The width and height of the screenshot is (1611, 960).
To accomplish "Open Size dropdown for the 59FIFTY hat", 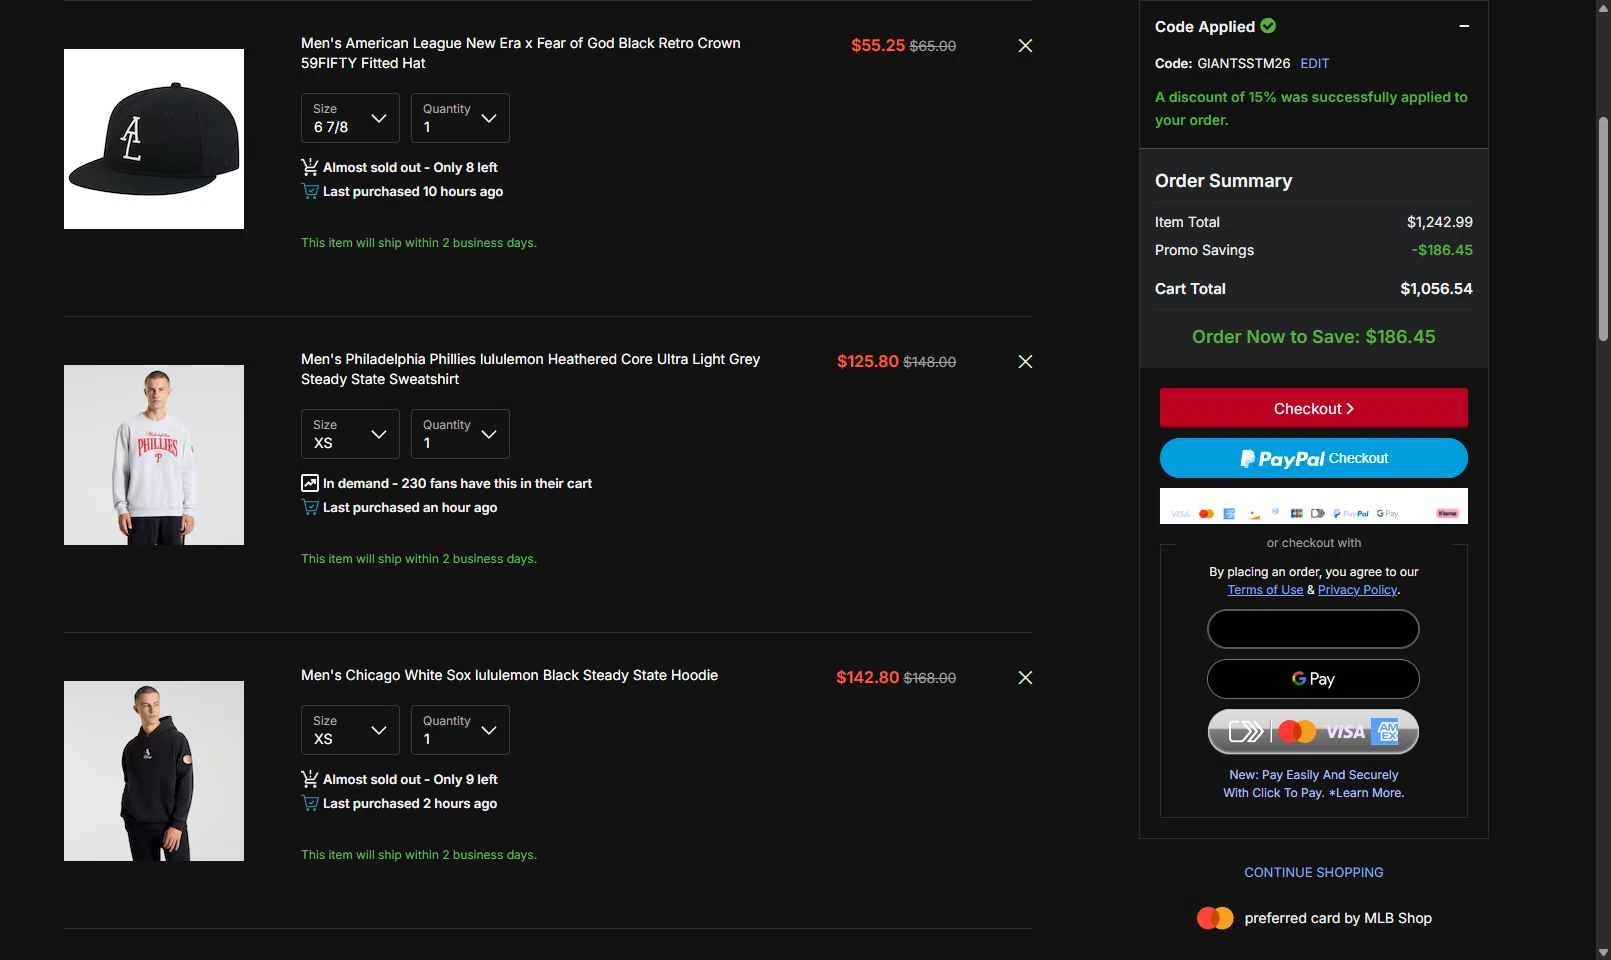I will click(x=350, y=118).
